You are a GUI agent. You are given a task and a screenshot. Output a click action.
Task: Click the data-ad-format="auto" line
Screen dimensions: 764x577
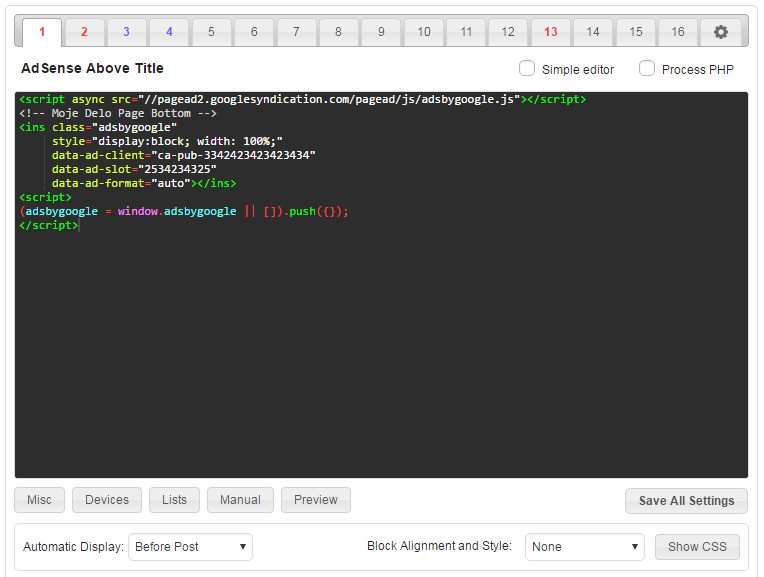[x=144, y=184]
